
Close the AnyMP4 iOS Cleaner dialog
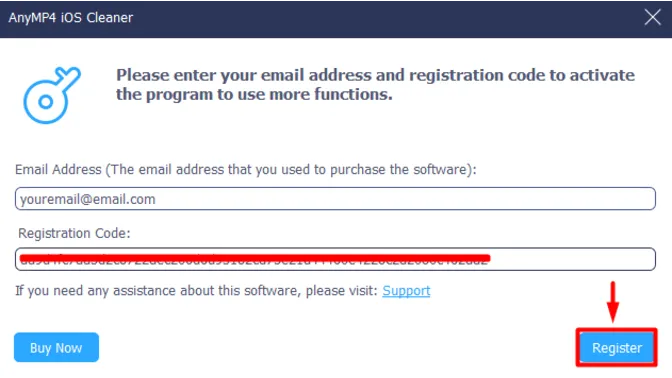click(x=652, y=18)
